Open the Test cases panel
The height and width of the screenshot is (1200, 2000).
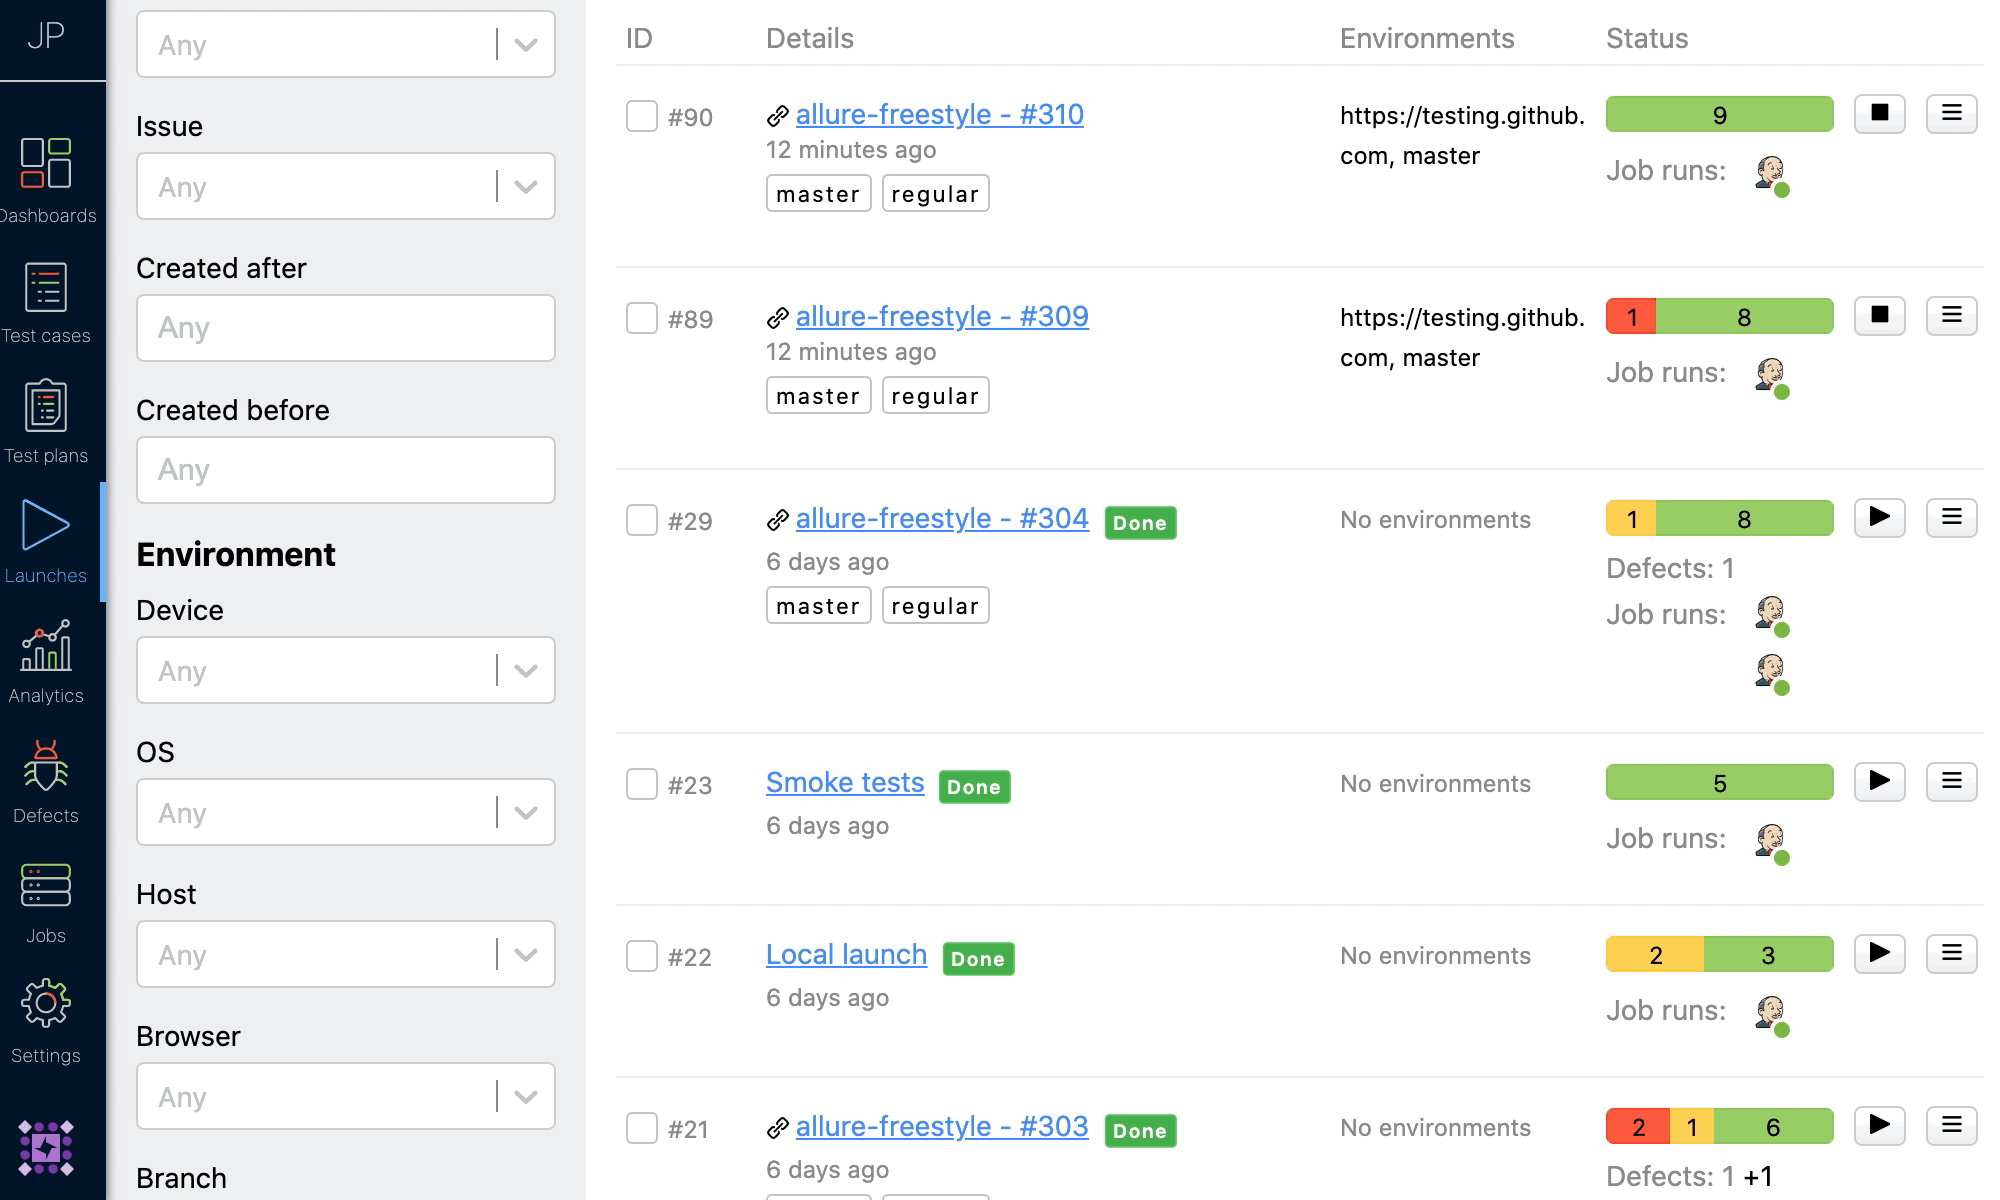coord(46,300)
